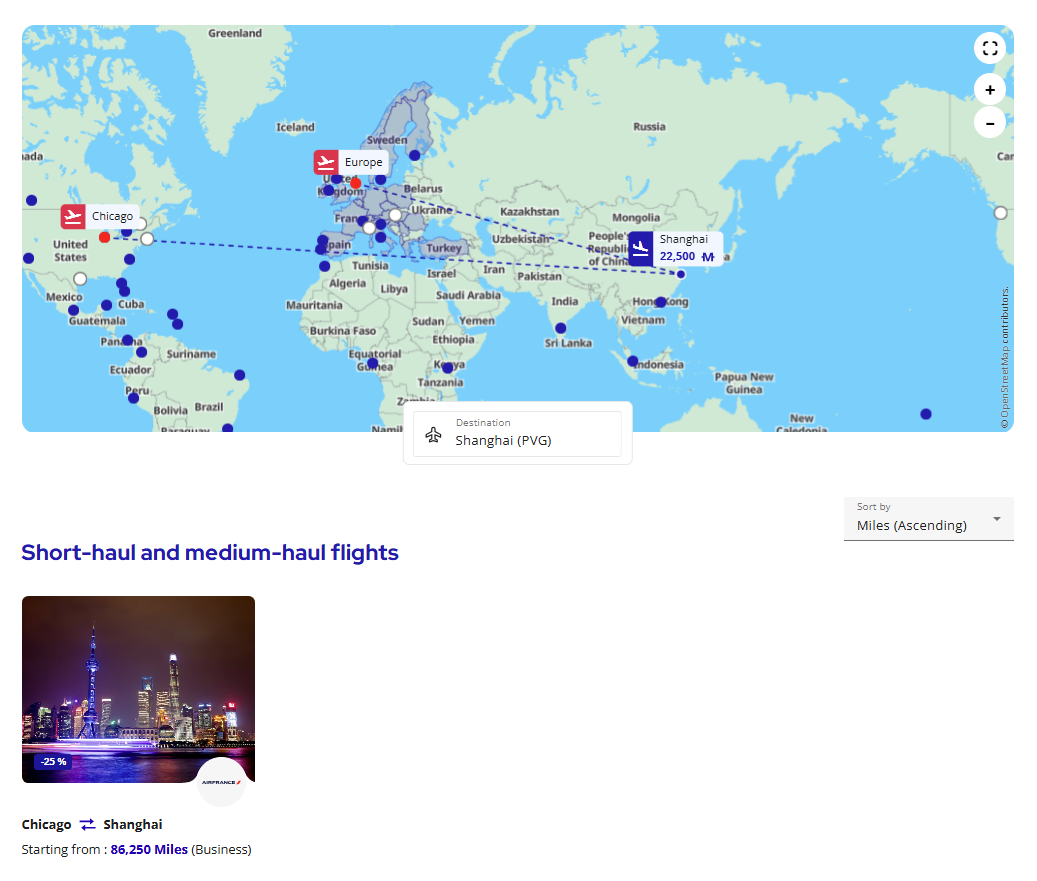1037x881 pixels.
Task: Click the Hong Kong destination dot
Action: coord(660,302)
